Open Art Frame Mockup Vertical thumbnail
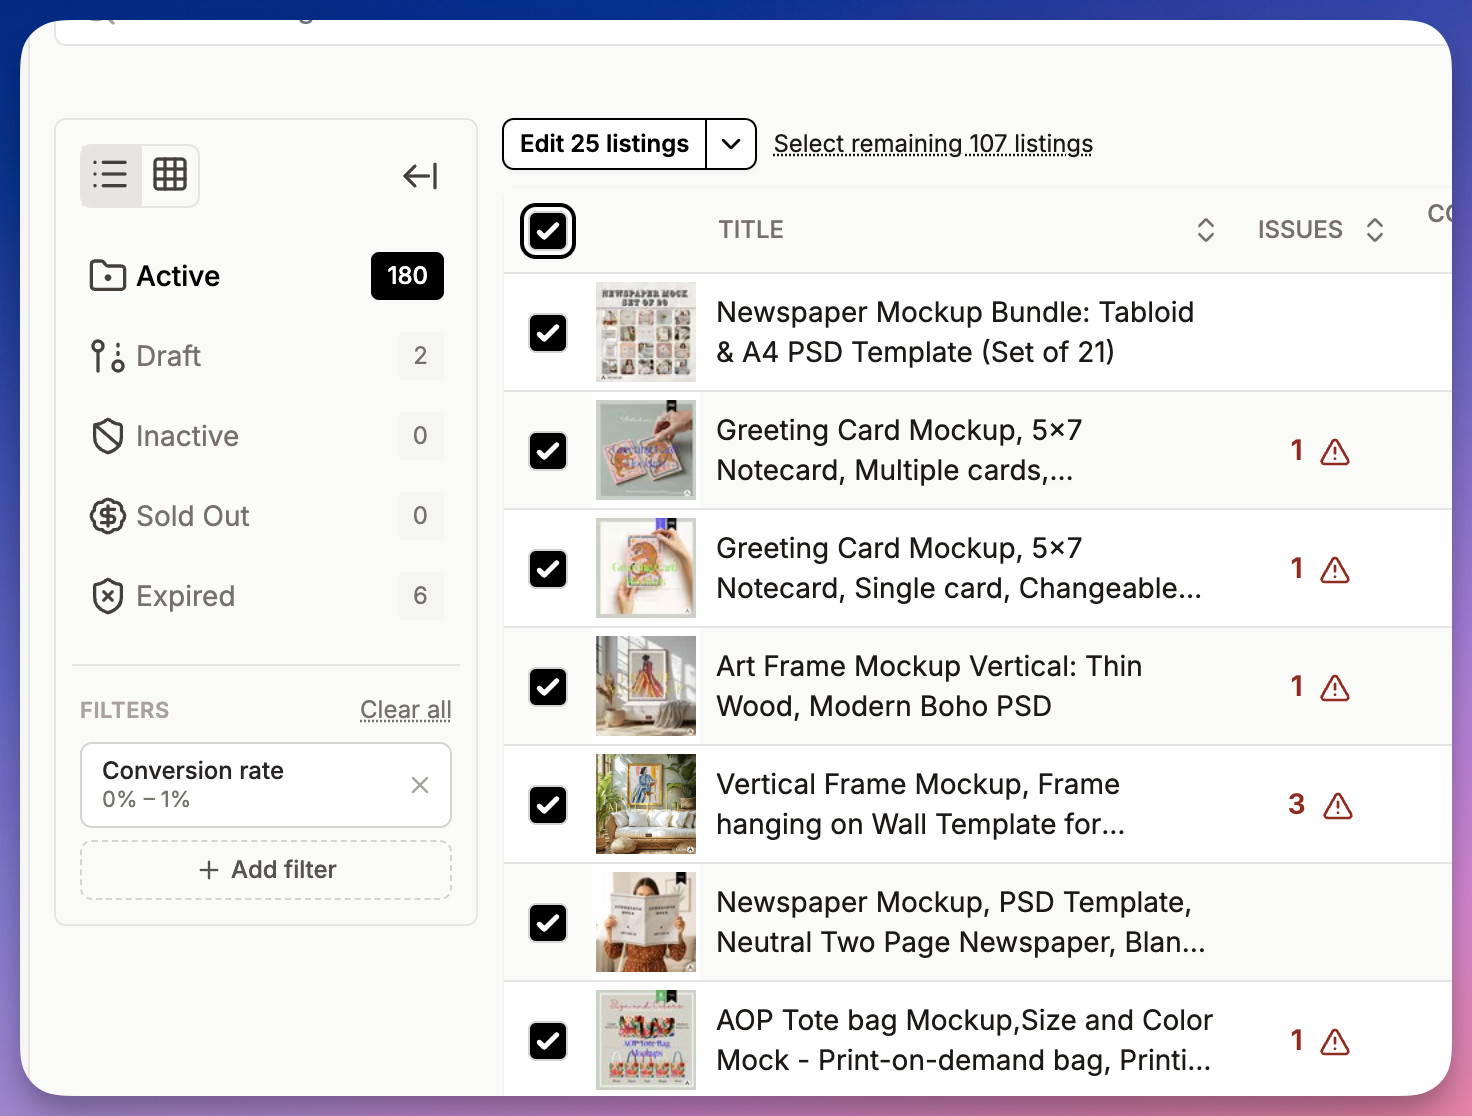The width and height of the screenshot is (1472, 1116). pyautogui.click(x=646, y=686)
